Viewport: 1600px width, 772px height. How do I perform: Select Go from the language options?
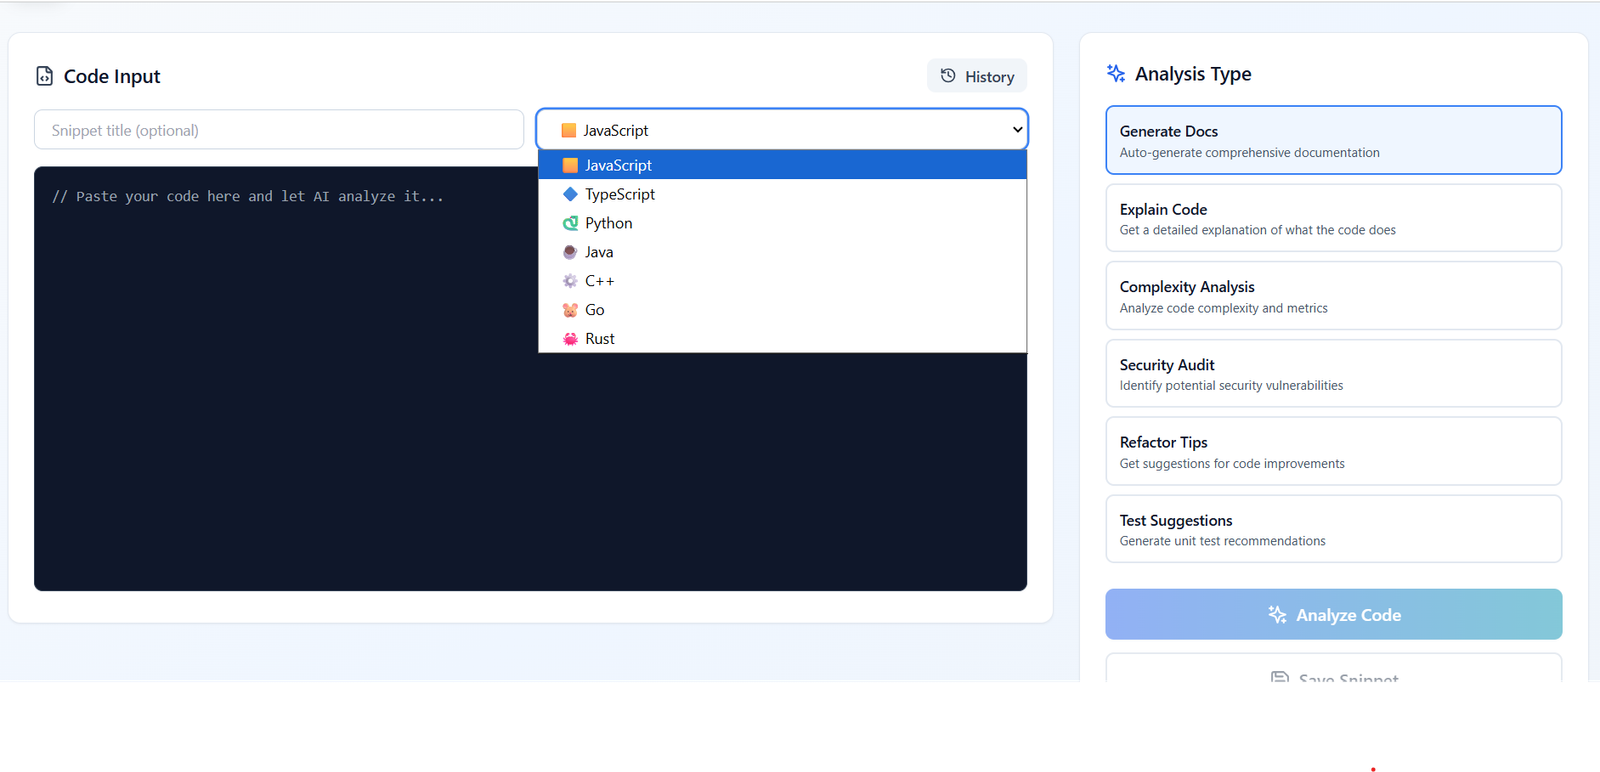click(x=595, y=310)
